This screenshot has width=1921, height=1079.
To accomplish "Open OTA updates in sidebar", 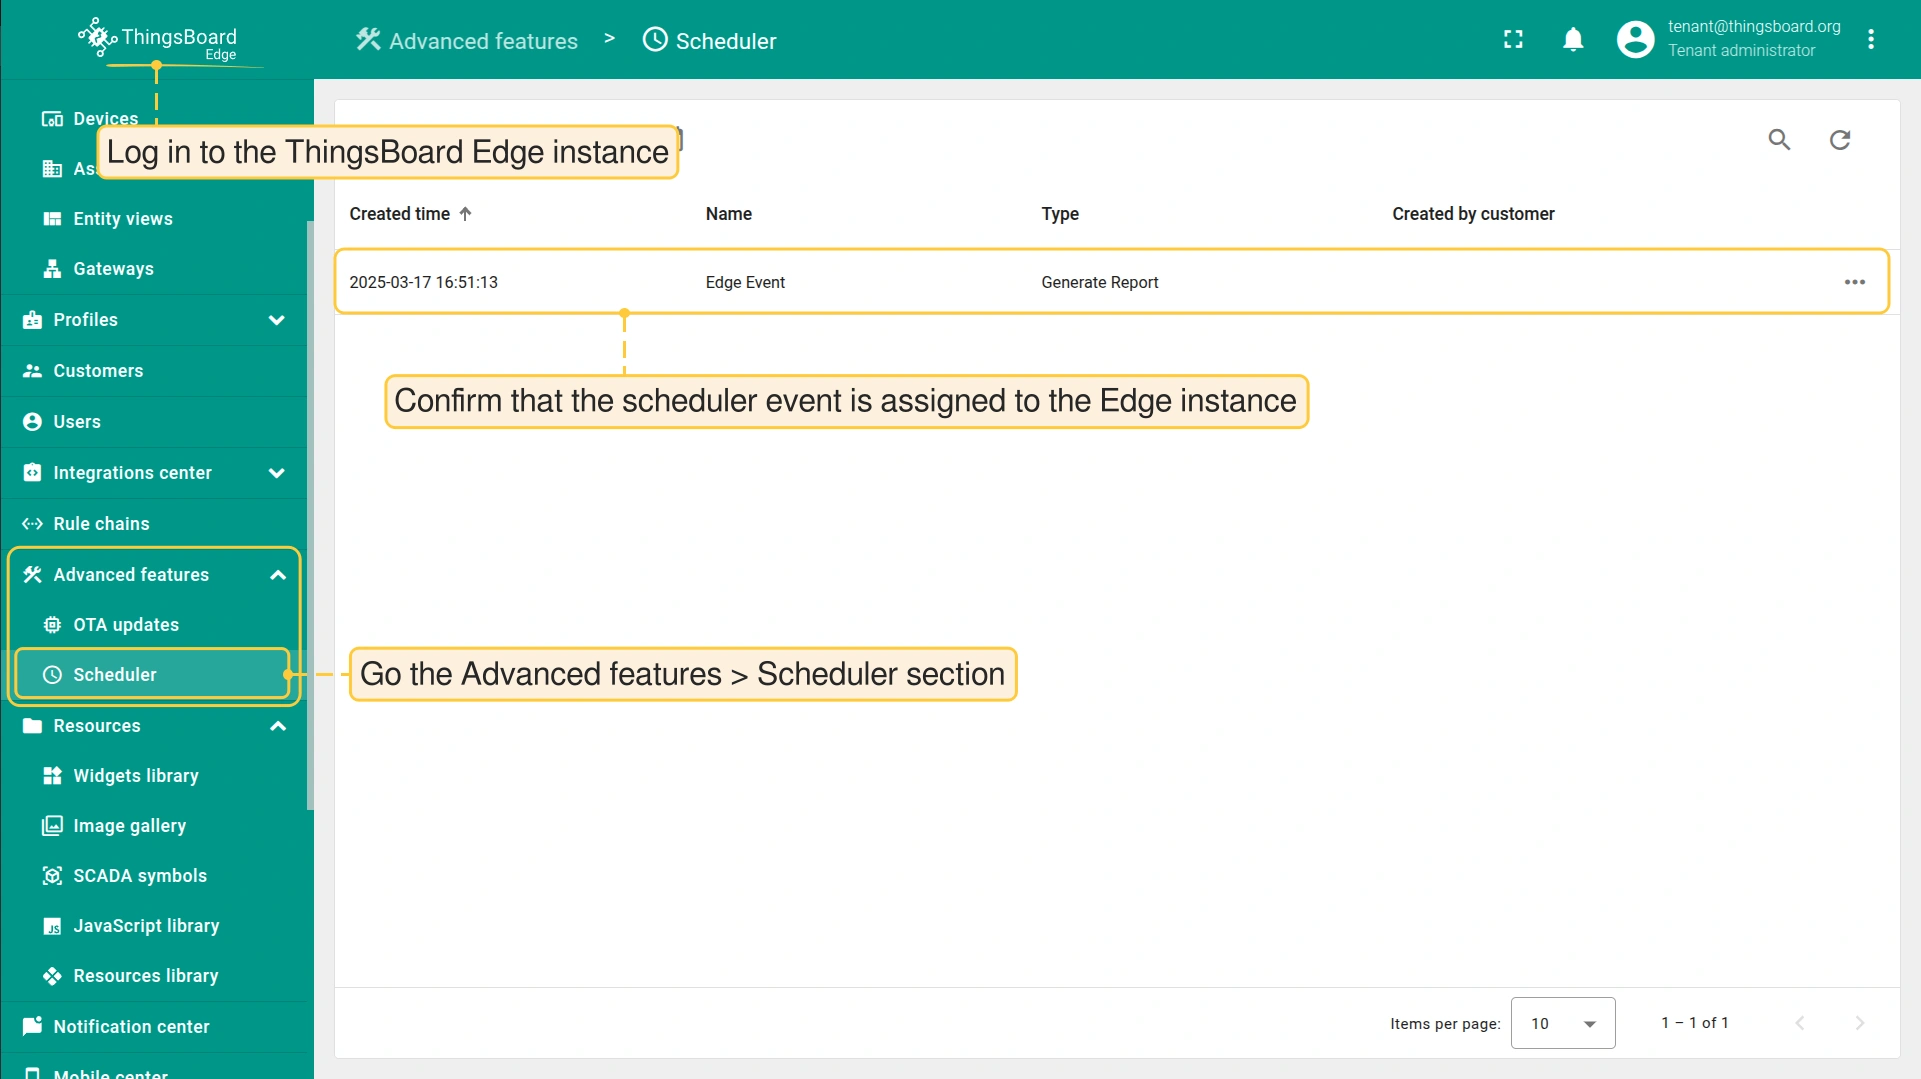I will pyautogui.click(x=126, y=625).
